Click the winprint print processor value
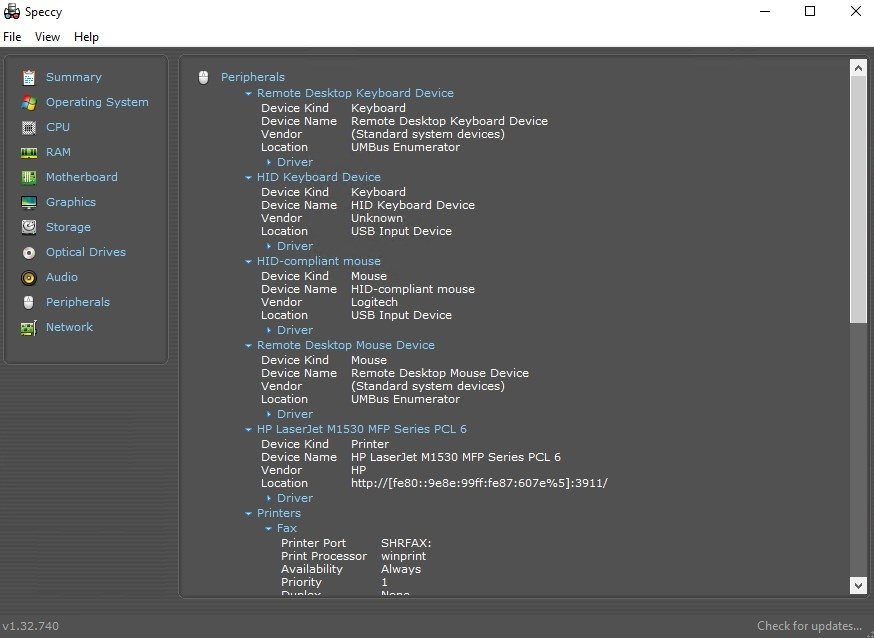The image size is (874, 638). point(404,556)
